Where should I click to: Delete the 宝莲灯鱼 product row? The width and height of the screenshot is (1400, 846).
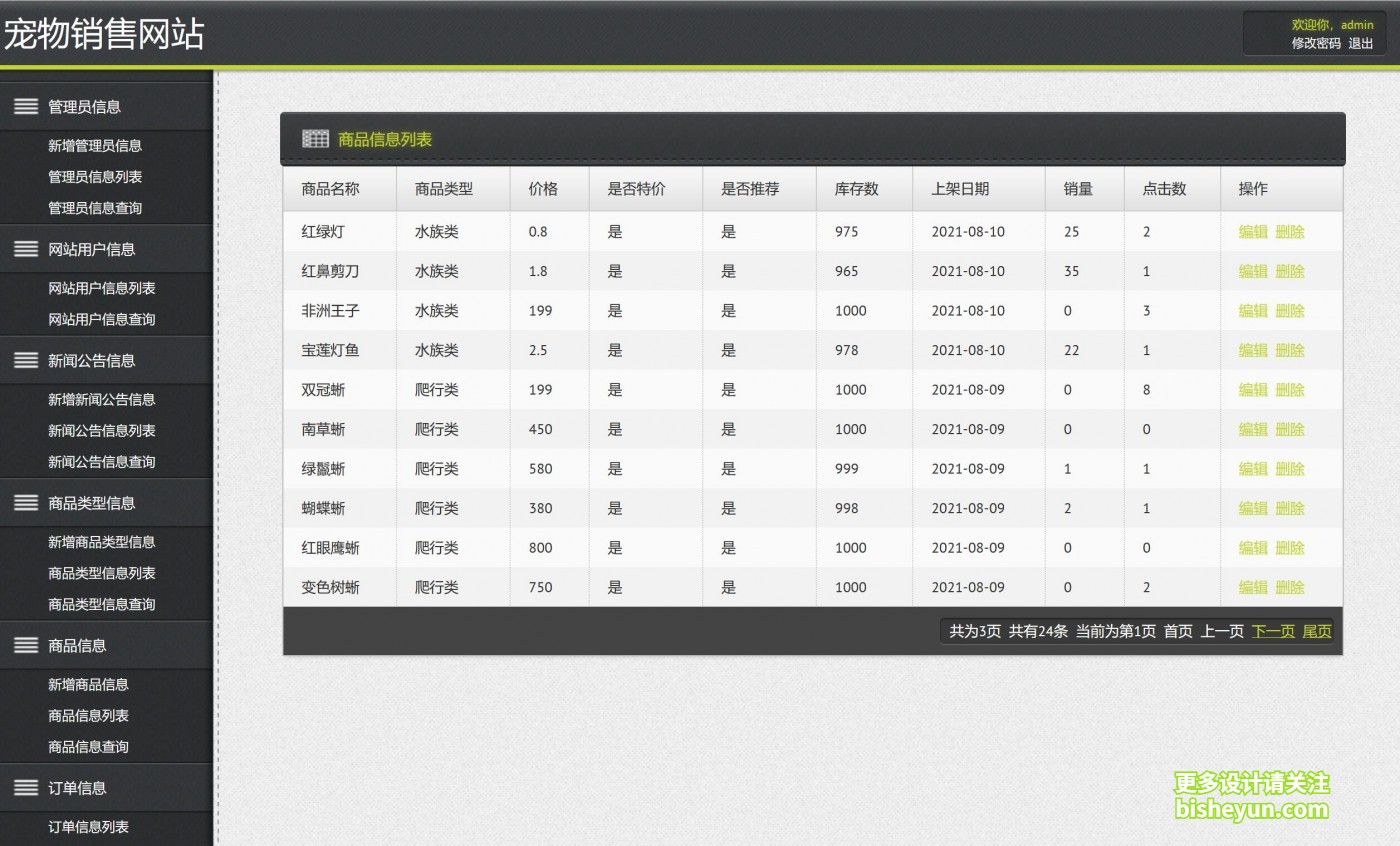point(1290,350)
